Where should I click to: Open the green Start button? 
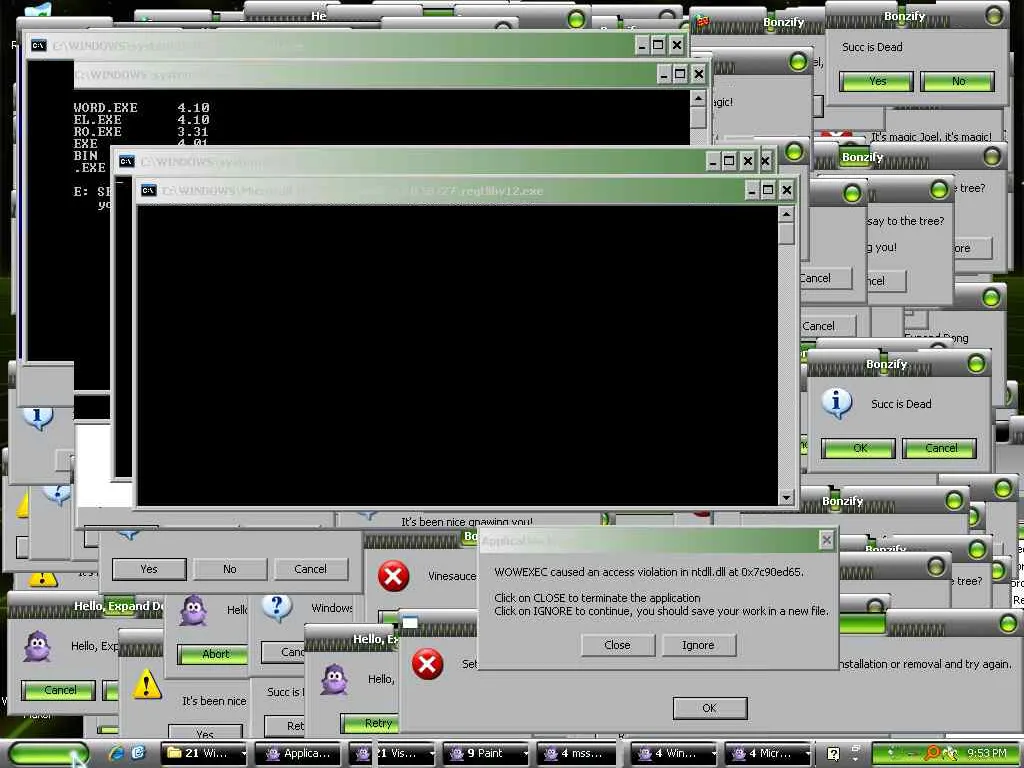click(x=48, y=754)
